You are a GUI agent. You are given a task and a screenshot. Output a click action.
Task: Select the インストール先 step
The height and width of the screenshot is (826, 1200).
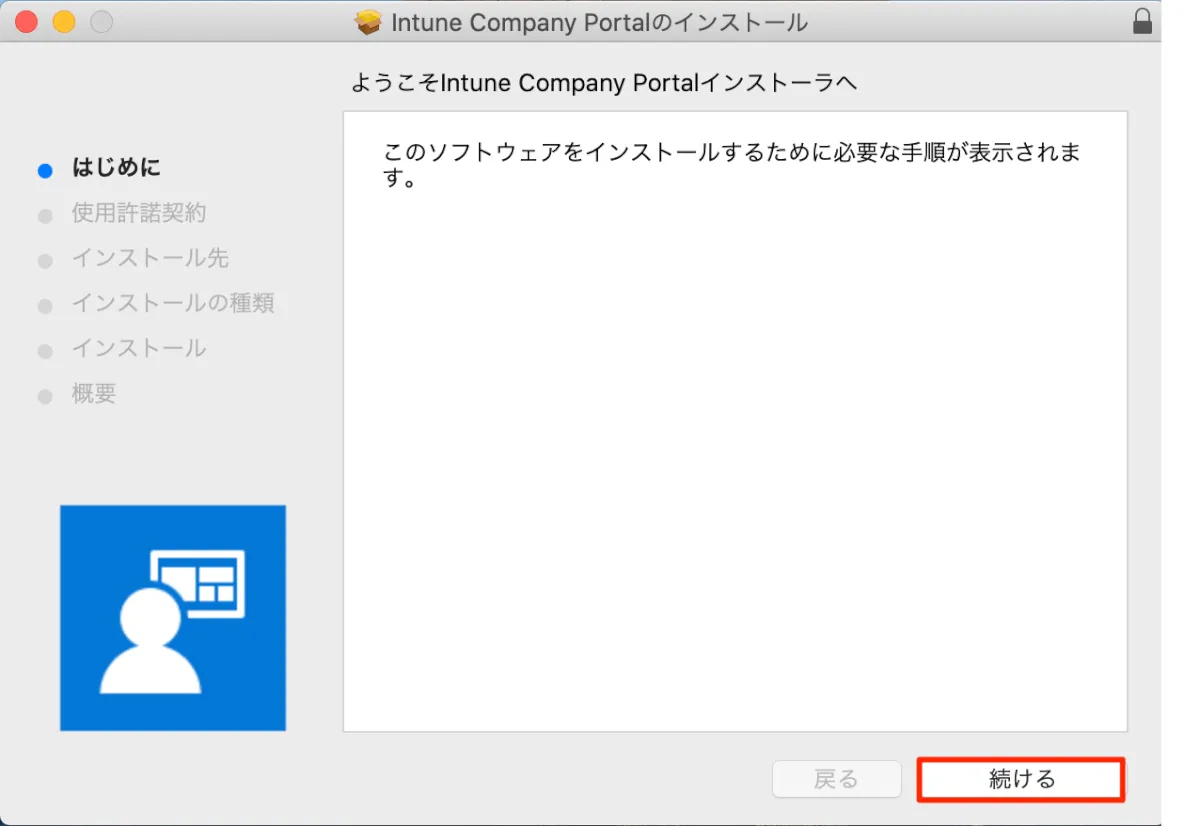pos(150,258)
